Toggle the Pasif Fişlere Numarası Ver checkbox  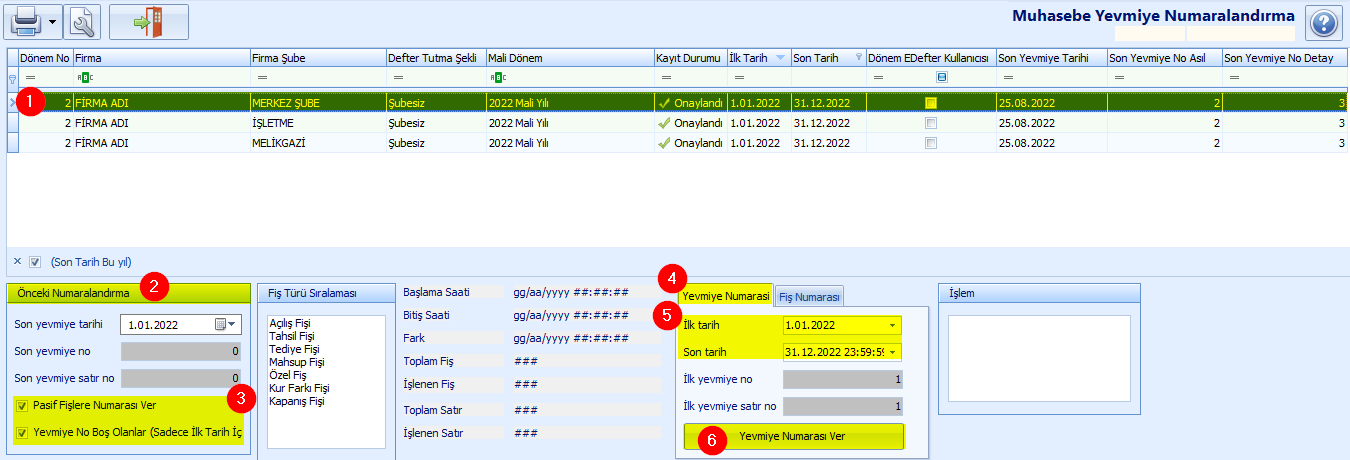tap(22, 405)
